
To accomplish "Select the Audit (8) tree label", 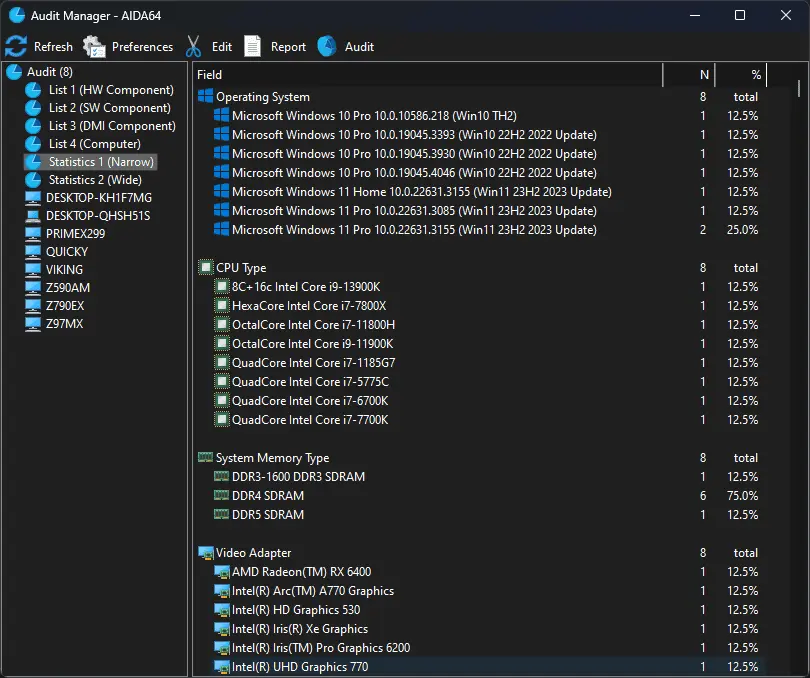I will 50,72.
